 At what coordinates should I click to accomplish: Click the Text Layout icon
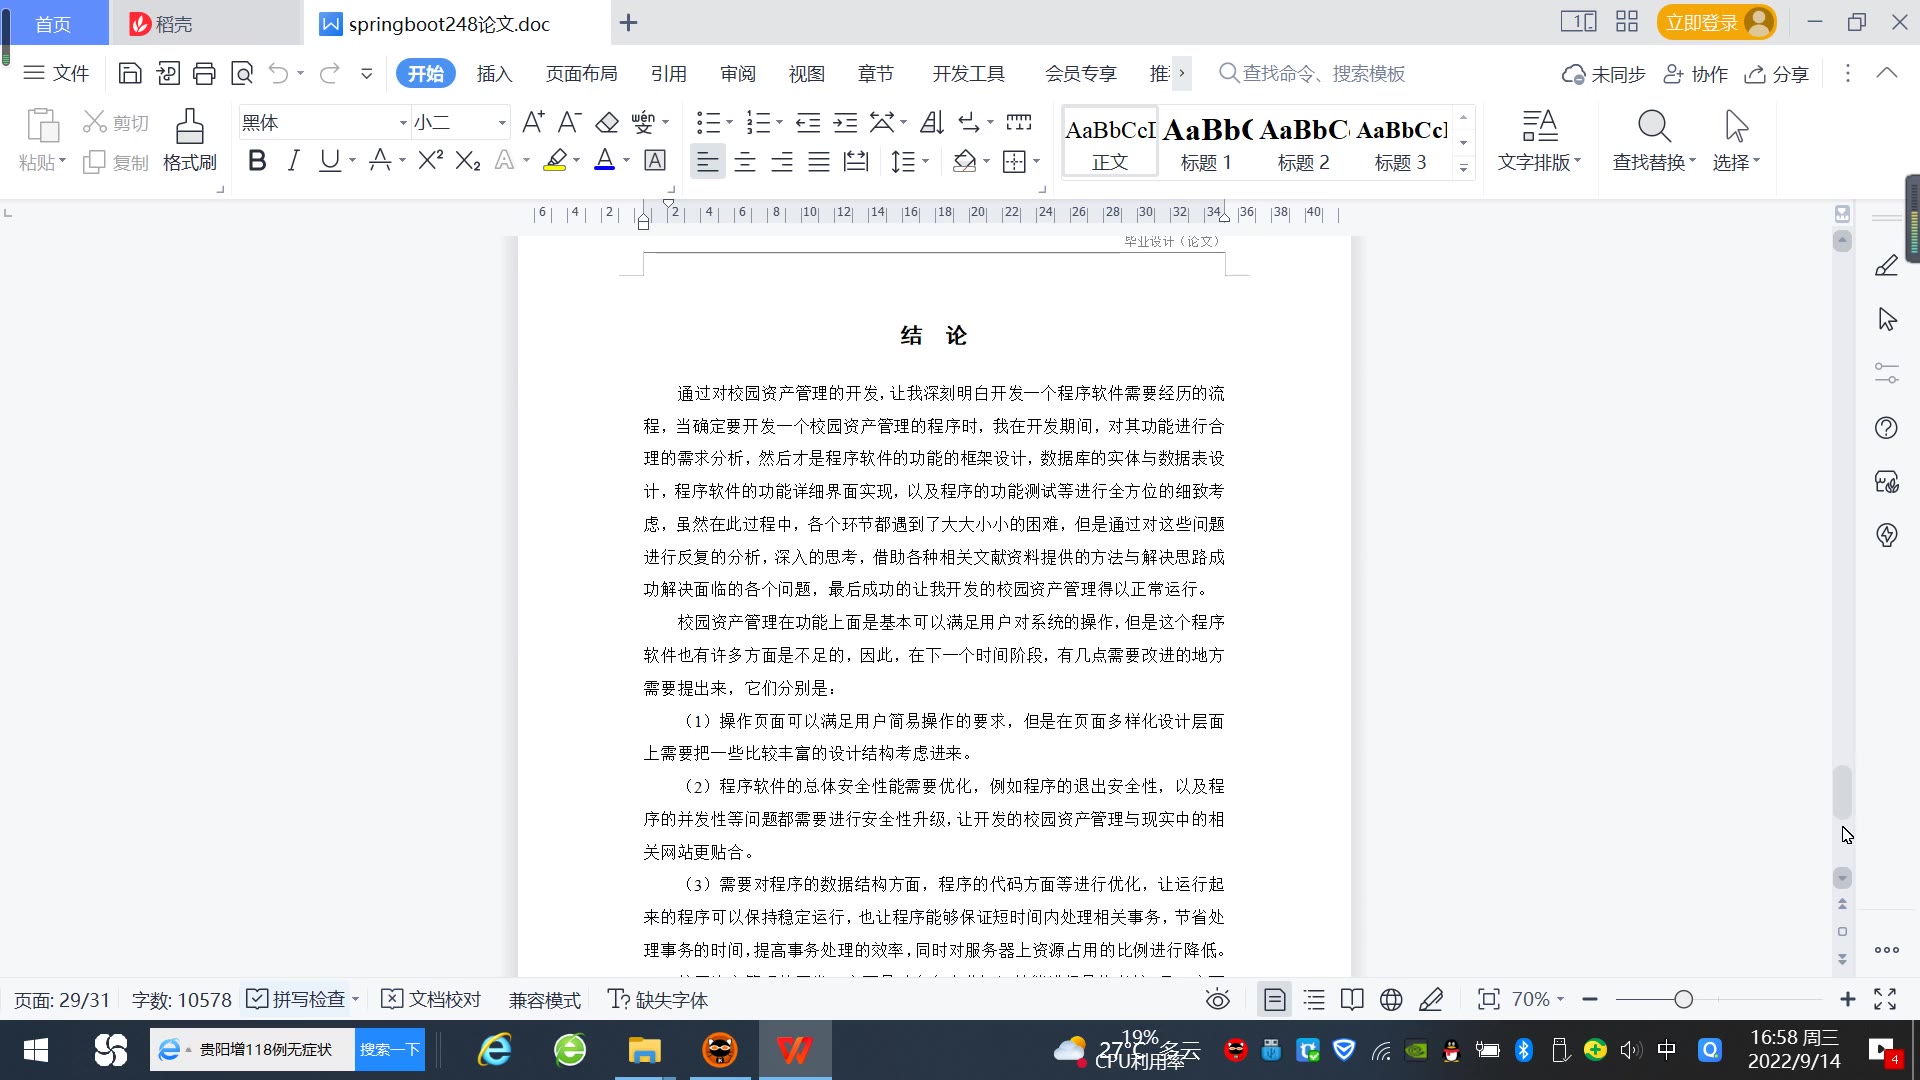pos(1539,140)
